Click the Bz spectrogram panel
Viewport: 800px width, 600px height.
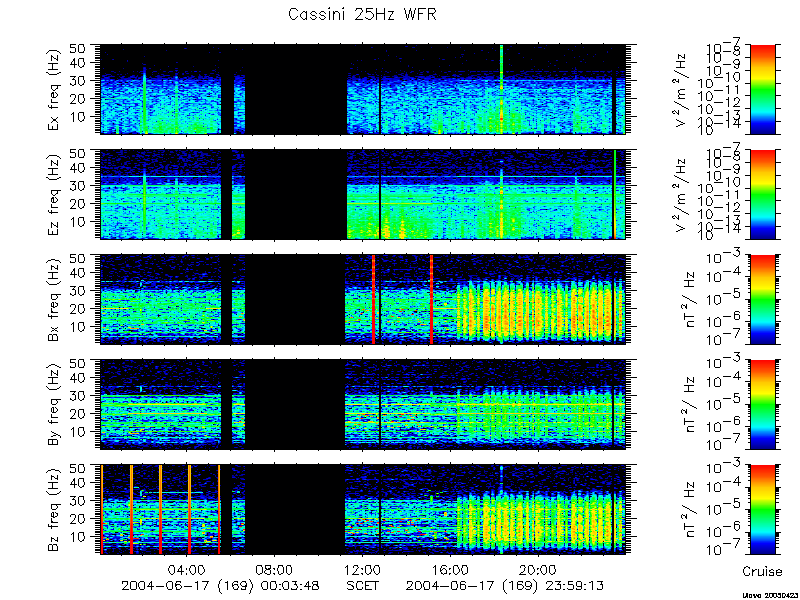click(363, 509)
